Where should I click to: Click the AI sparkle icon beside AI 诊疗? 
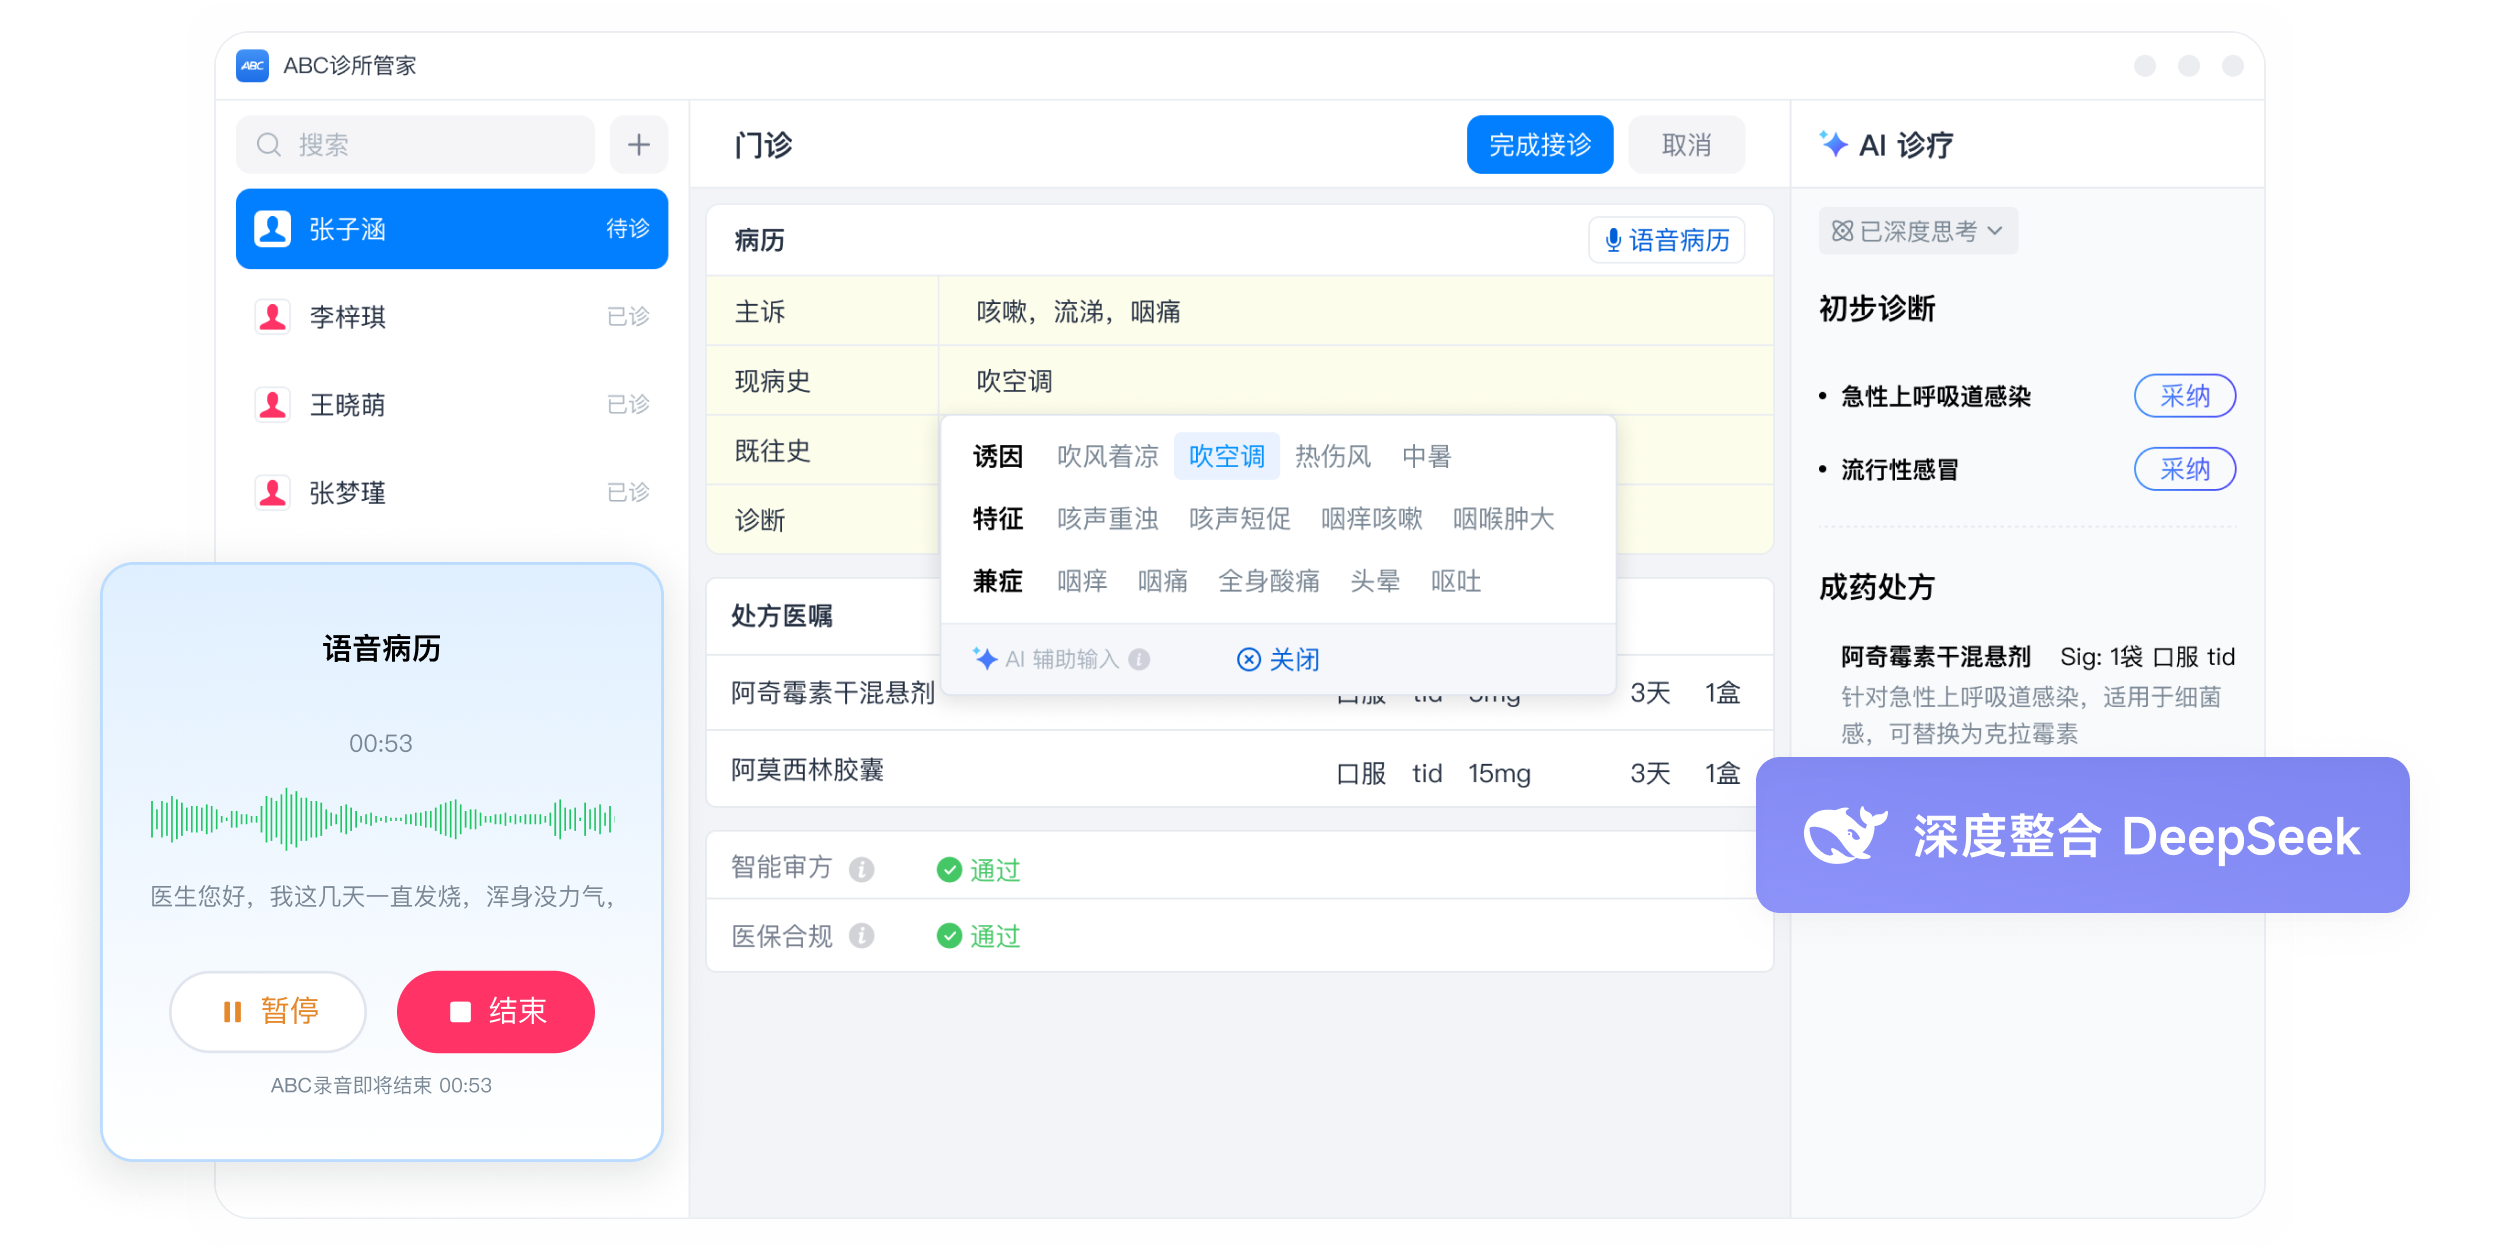pos(1833,144)
